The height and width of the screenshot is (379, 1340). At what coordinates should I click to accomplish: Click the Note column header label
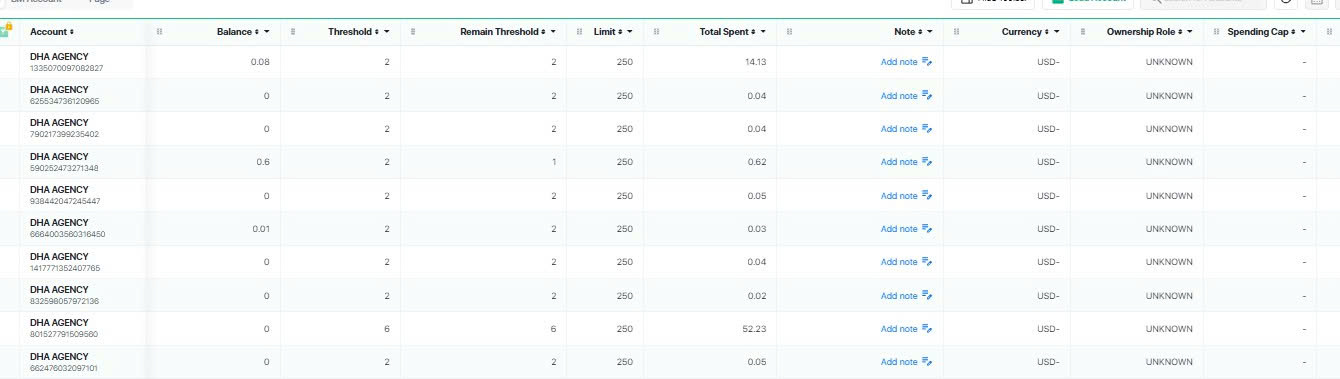coord(904,32)
